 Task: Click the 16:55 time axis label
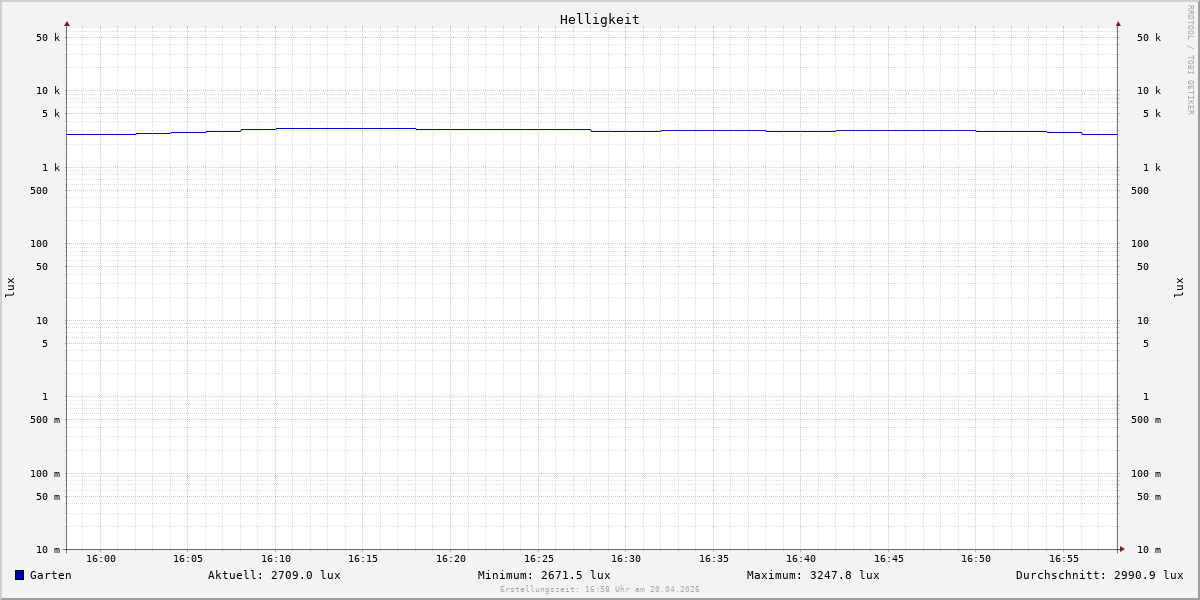click(x=1064, y=559)
